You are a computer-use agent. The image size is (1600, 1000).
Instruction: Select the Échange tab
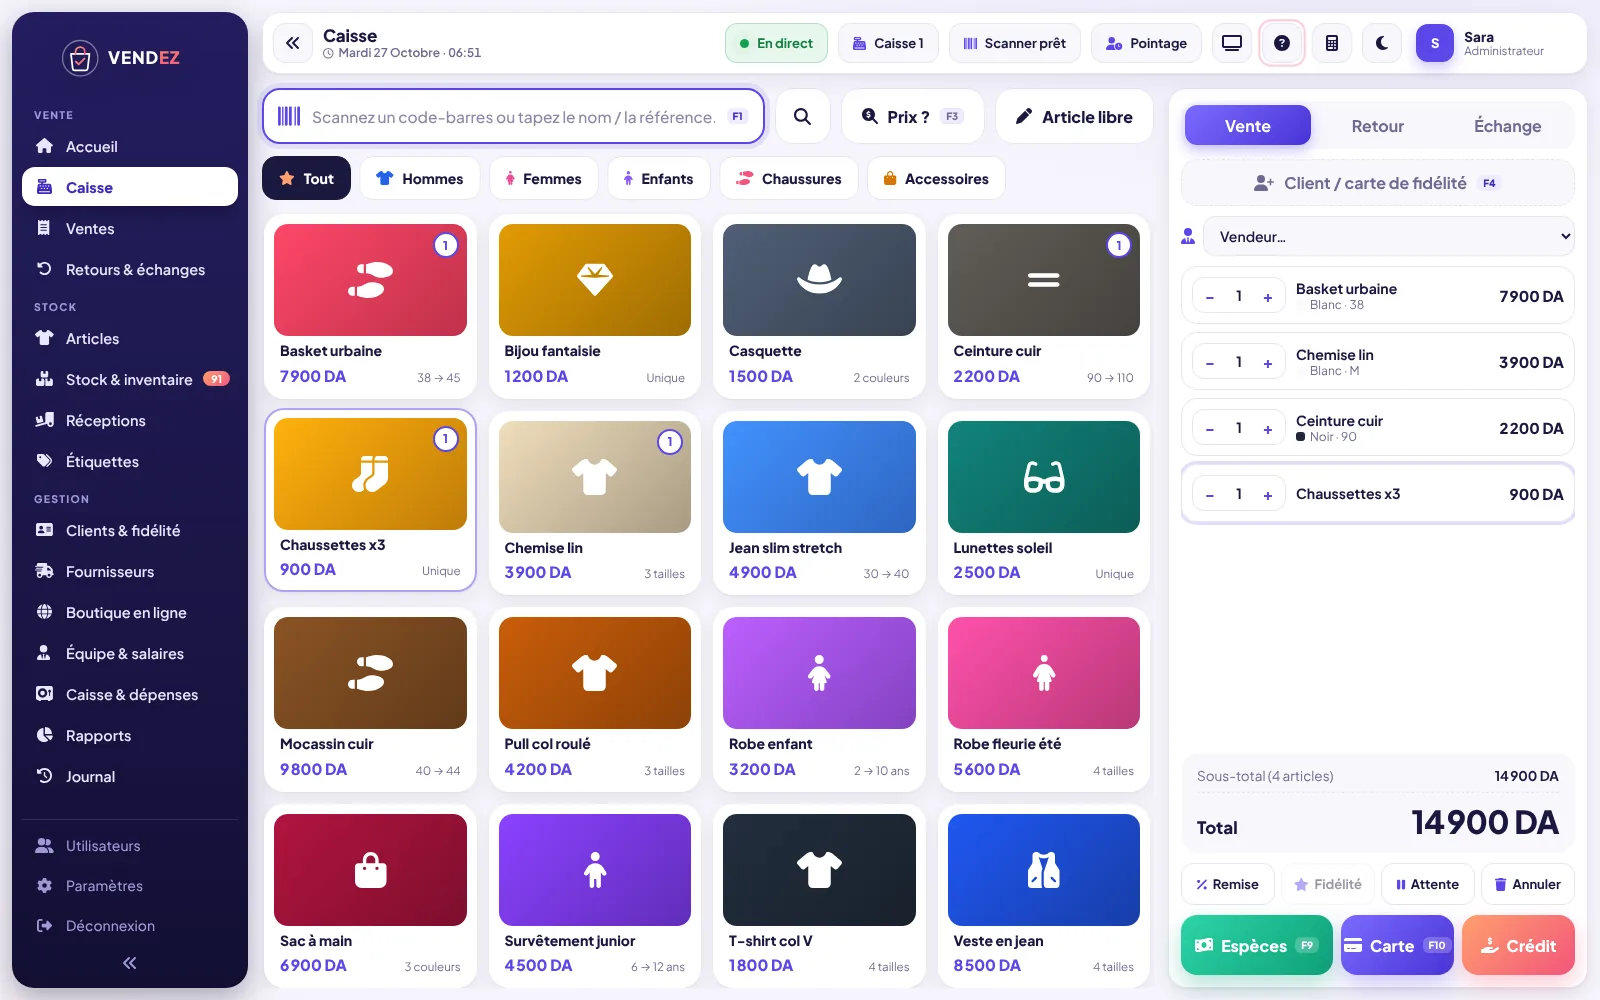click(1507, 126)
